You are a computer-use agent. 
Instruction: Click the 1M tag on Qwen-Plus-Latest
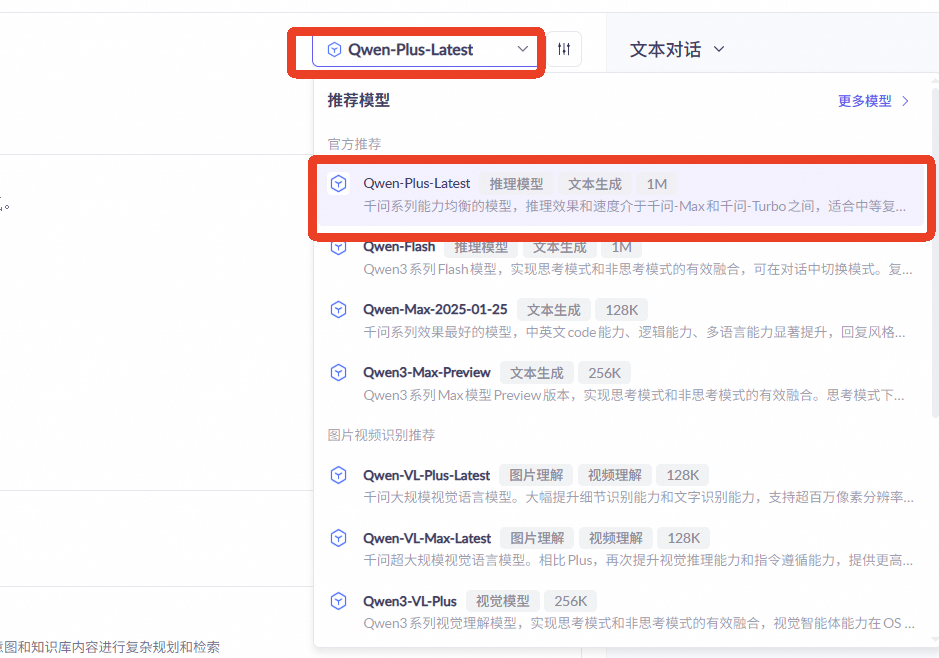click(x=657, y=184)
